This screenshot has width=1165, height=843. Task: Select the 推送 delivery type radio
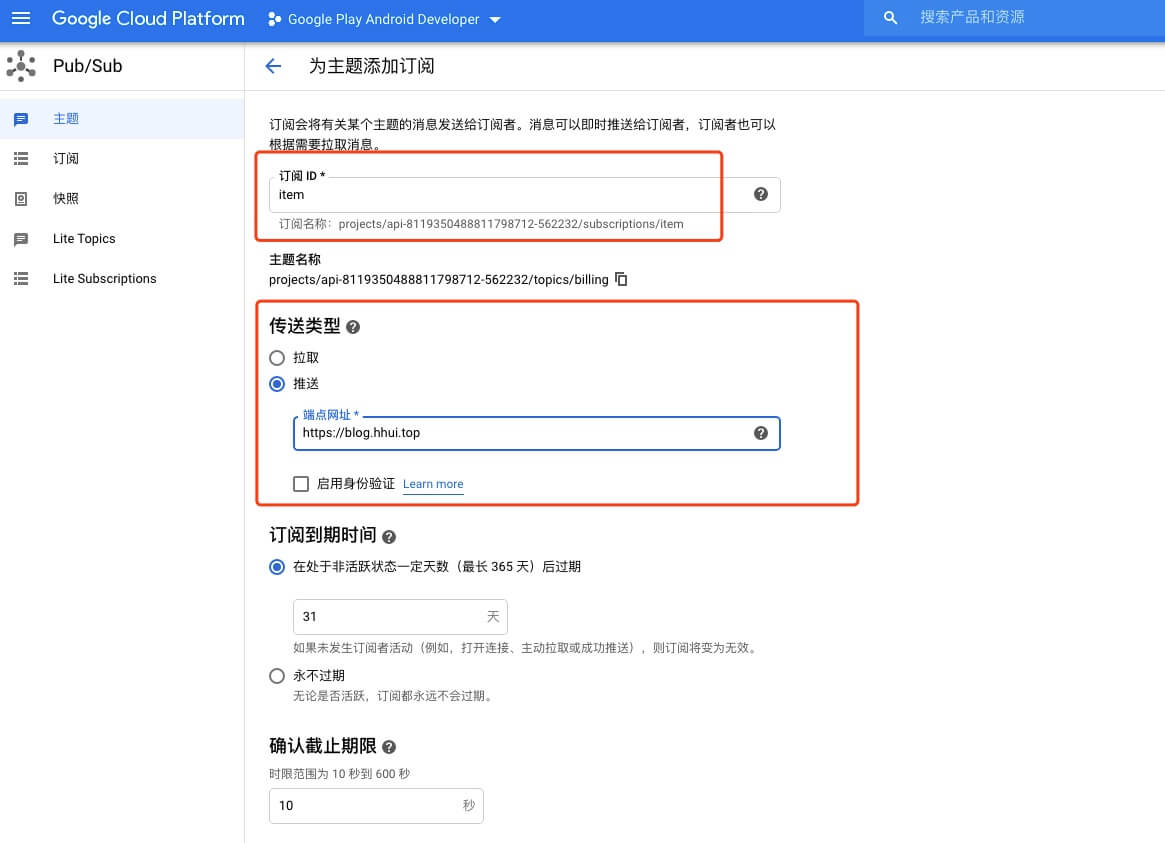coord(277,384)
